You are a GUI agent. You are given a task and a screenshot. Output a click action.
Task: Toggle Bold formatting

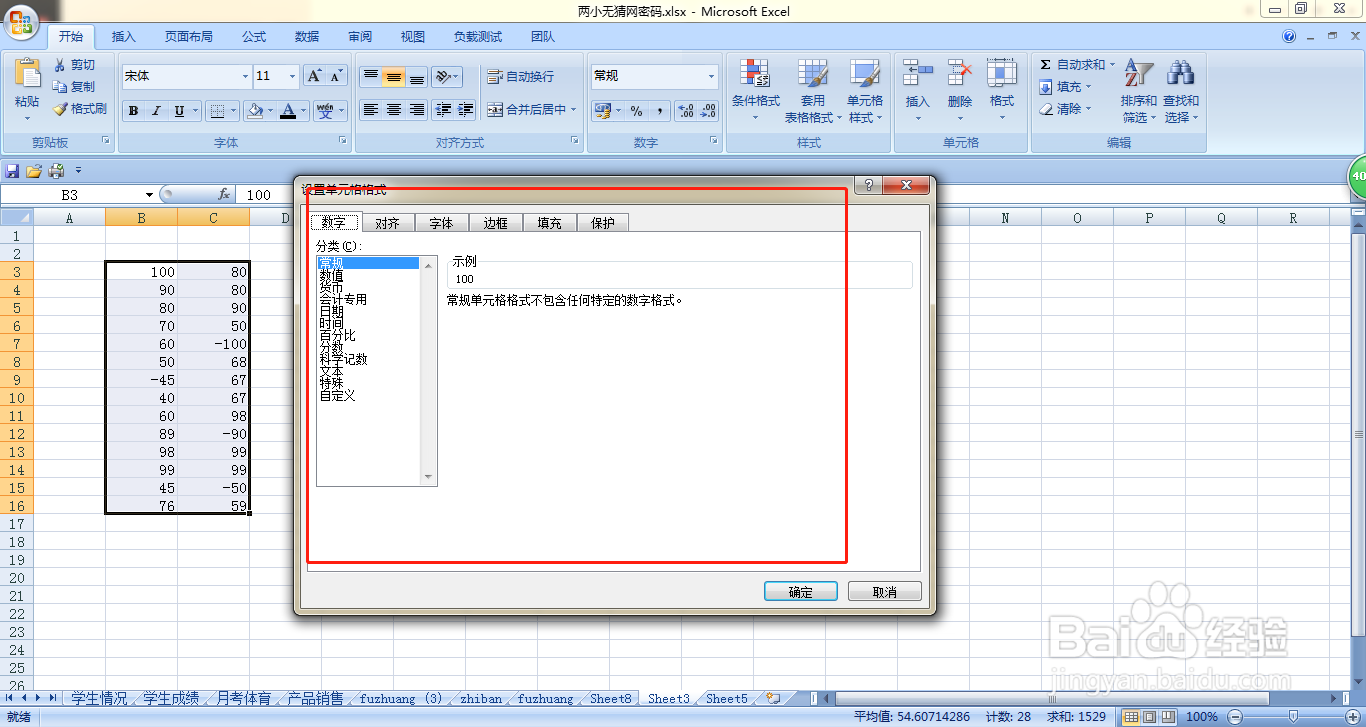[133, 111]
